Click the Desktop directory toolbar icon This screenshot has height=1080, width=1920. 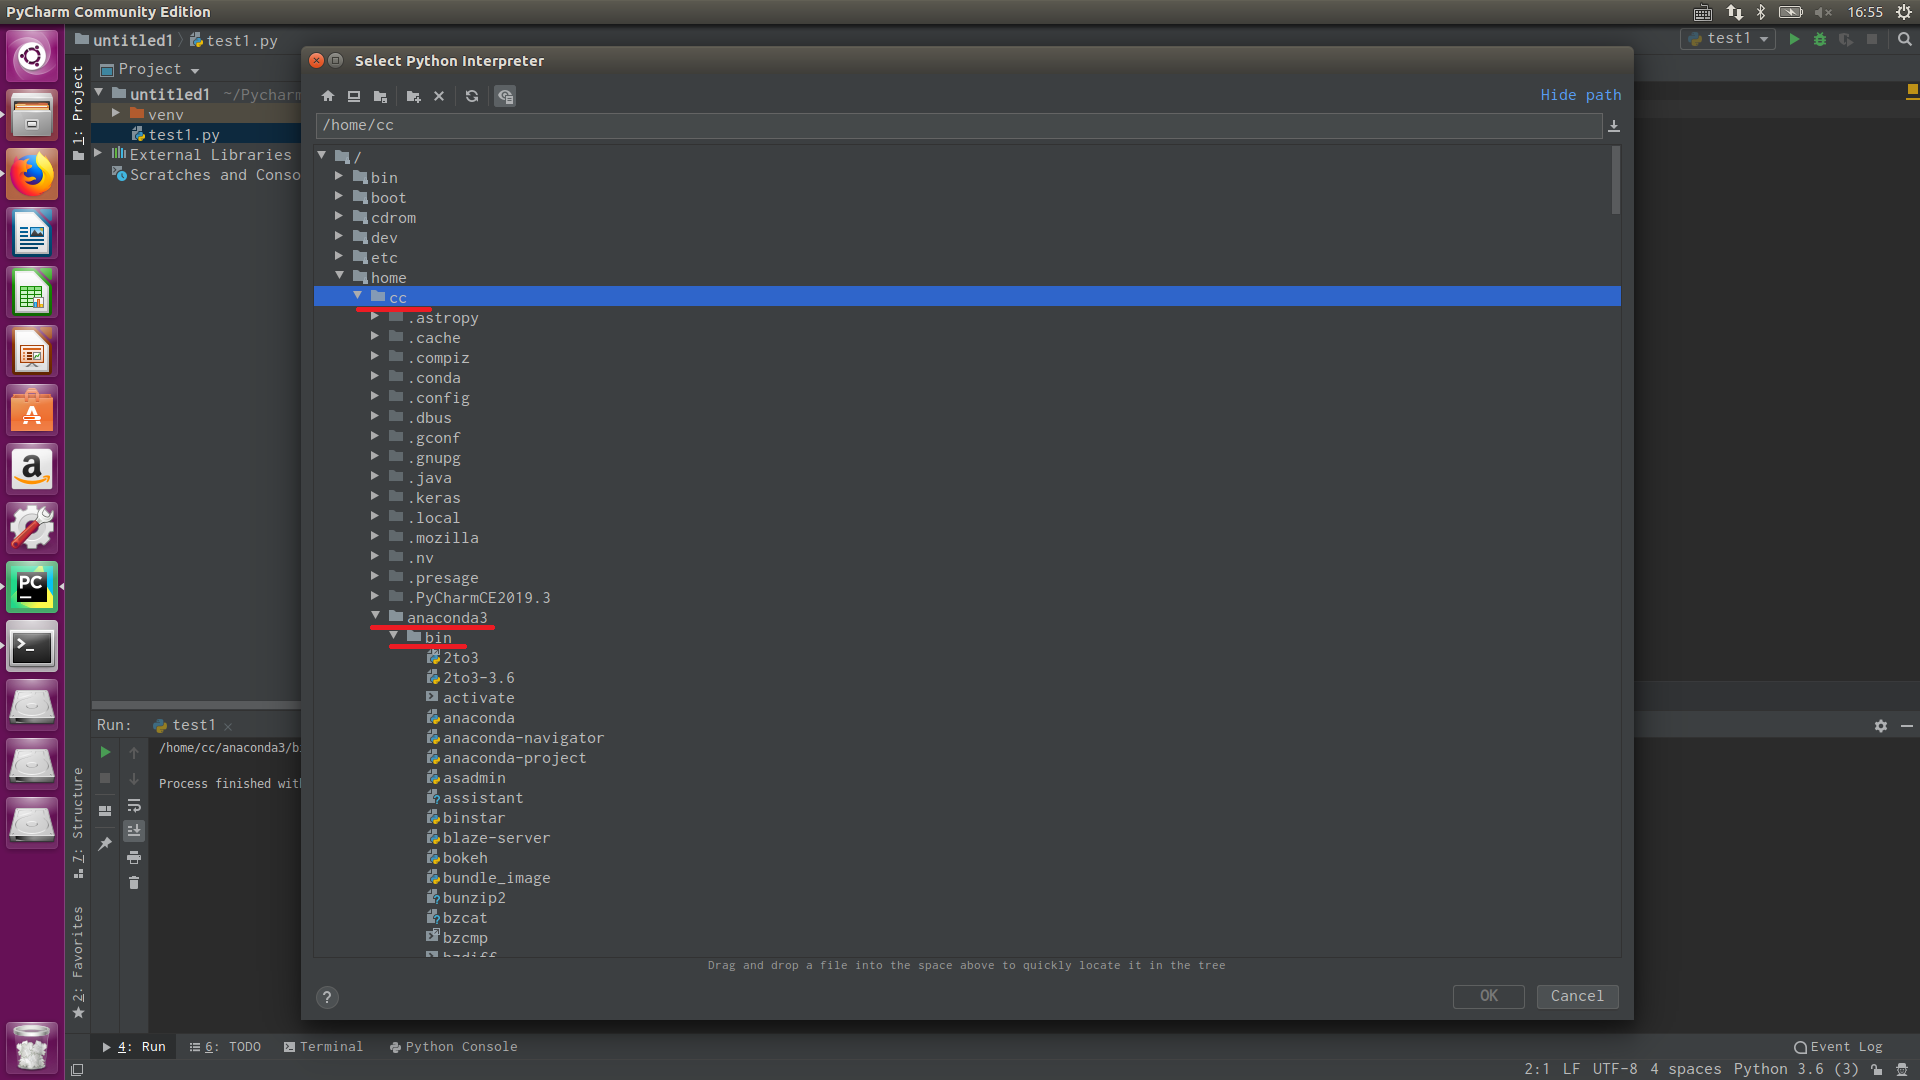click(354, 97)
